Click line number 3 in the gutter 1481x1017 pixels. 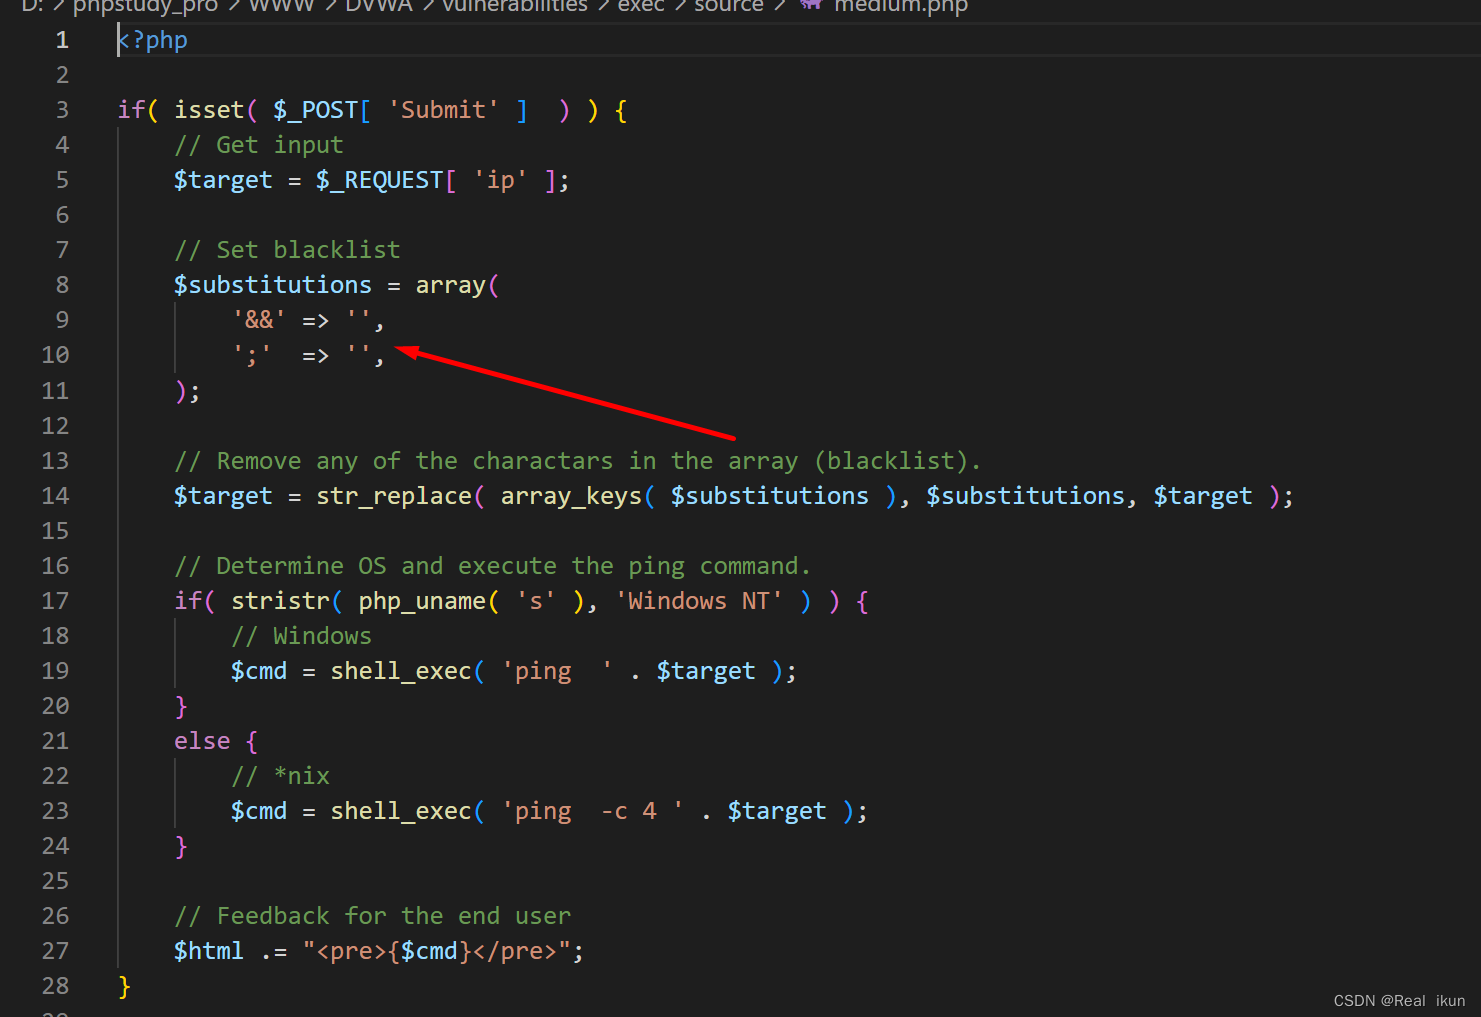coord(62,110)
